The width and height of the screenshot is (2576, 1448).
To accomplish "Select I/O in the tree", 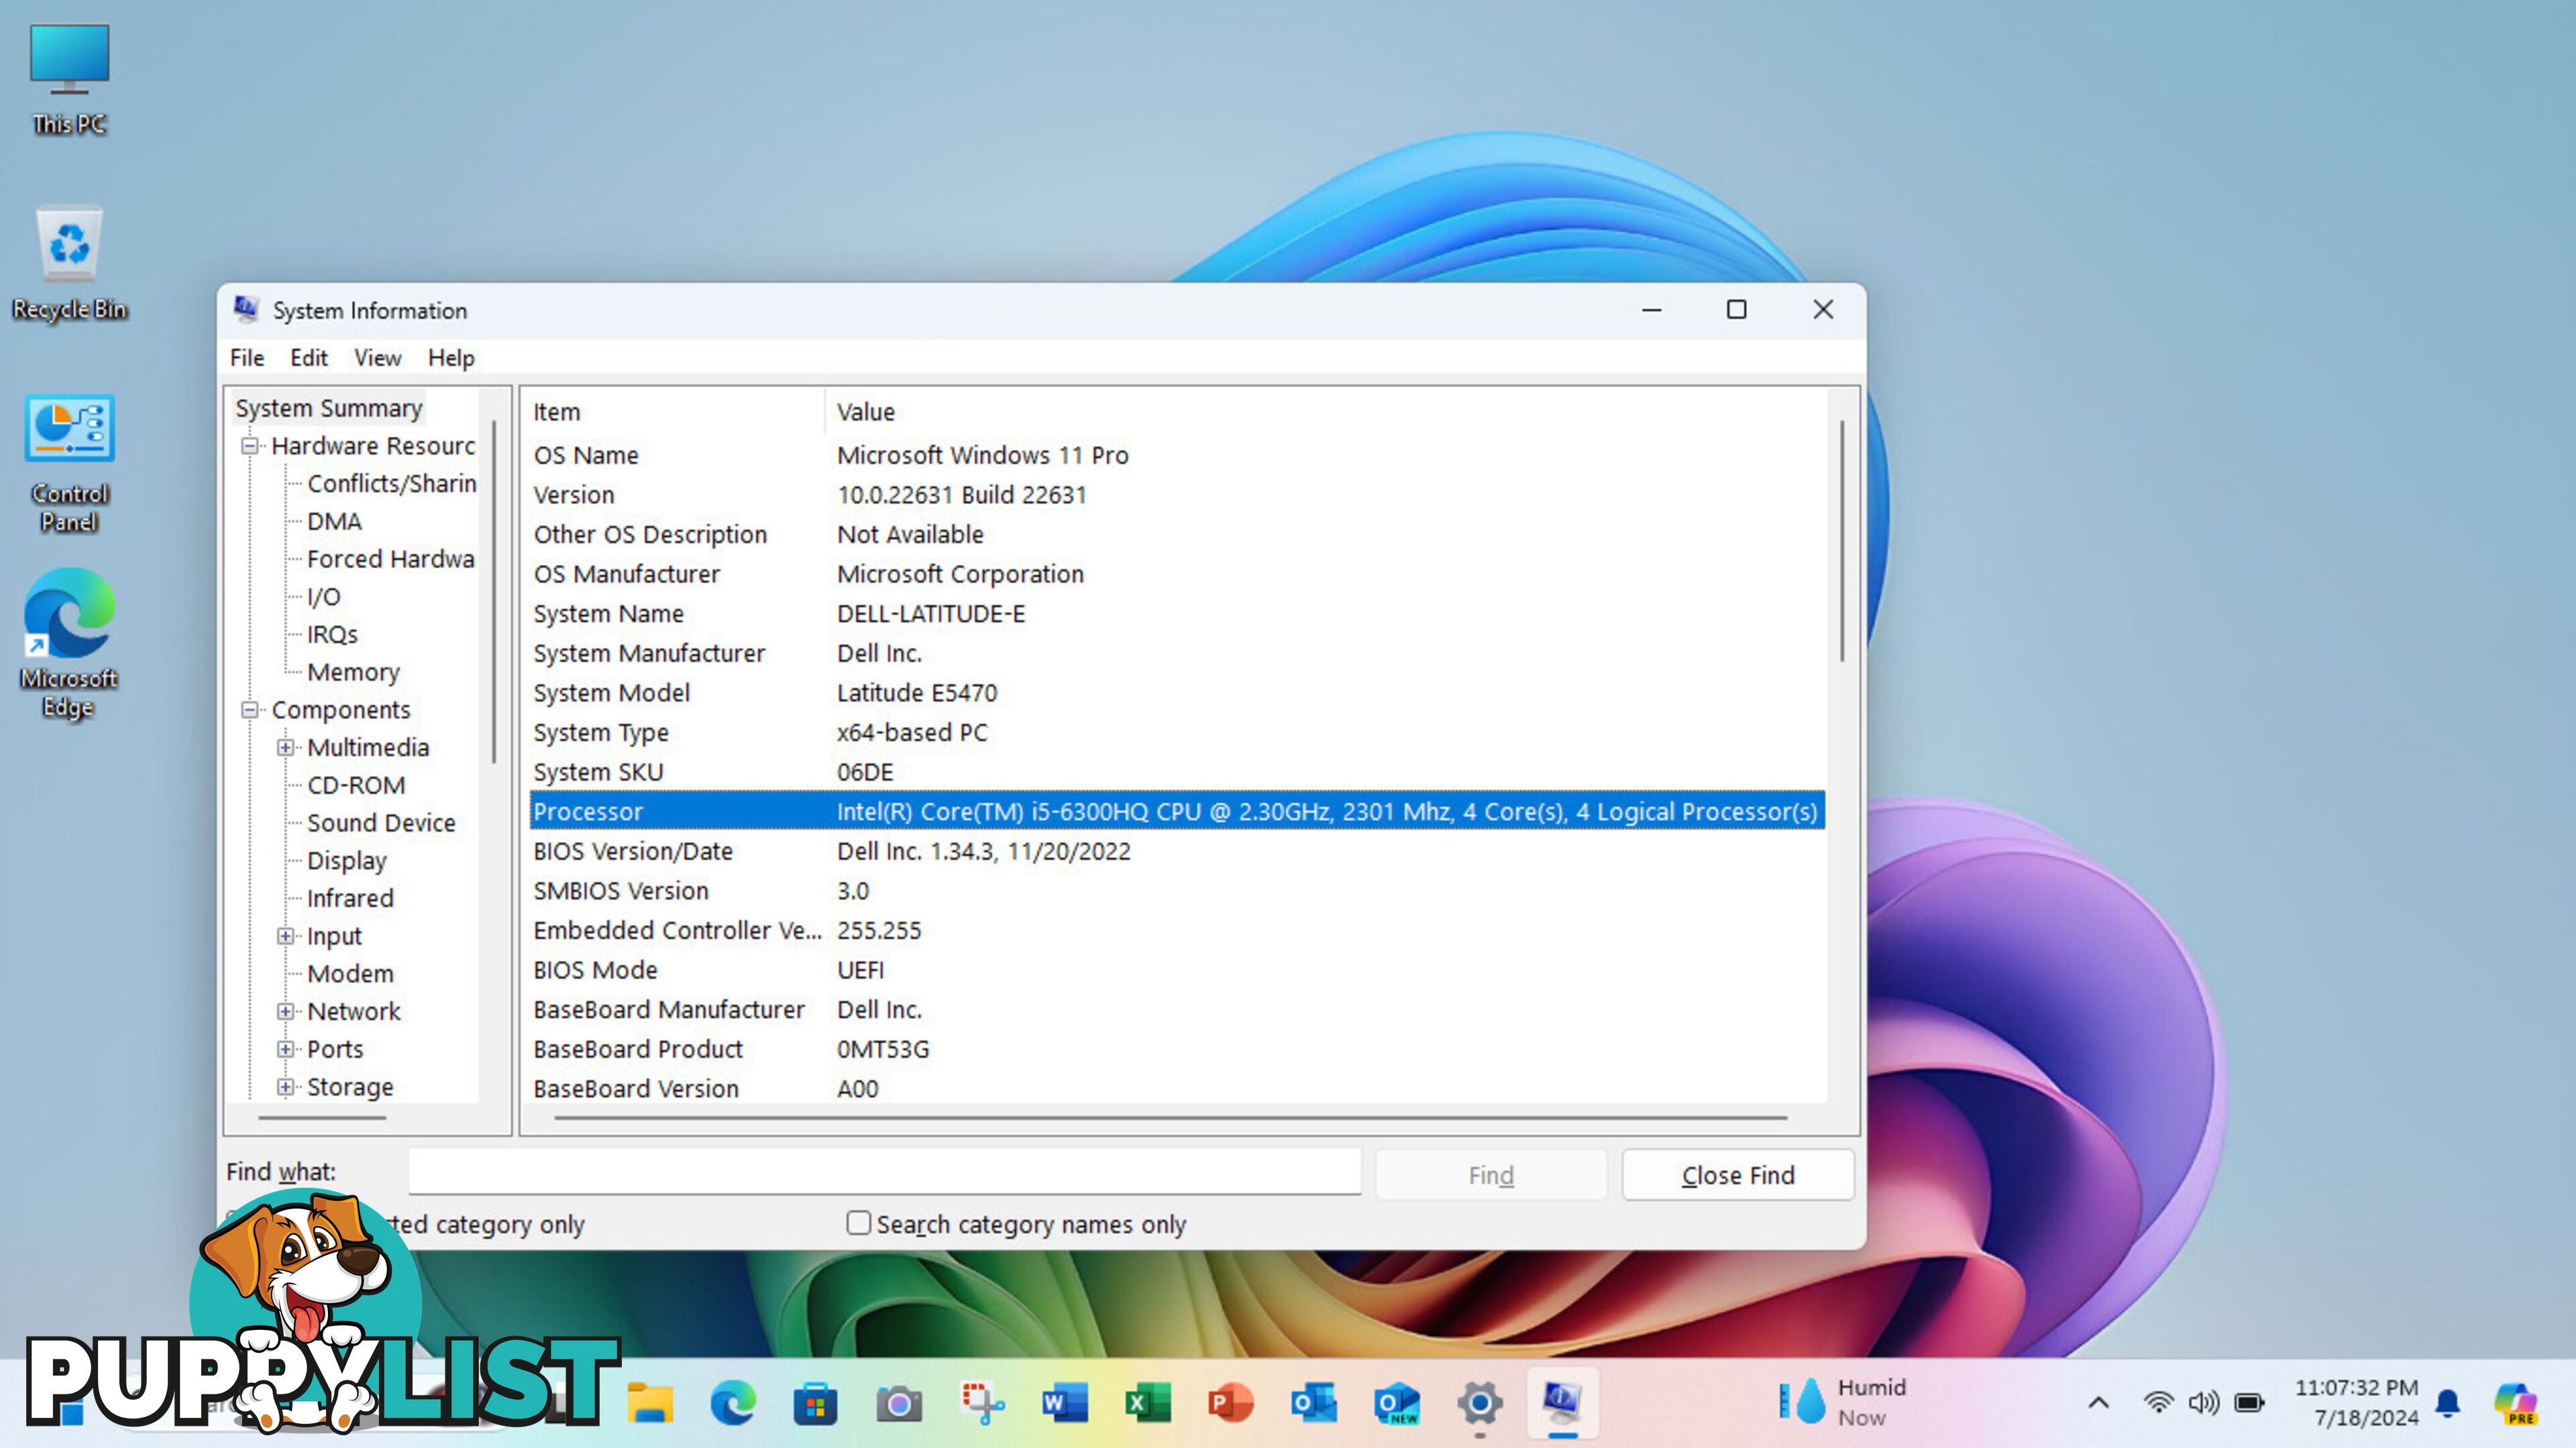I will (323, 597).
